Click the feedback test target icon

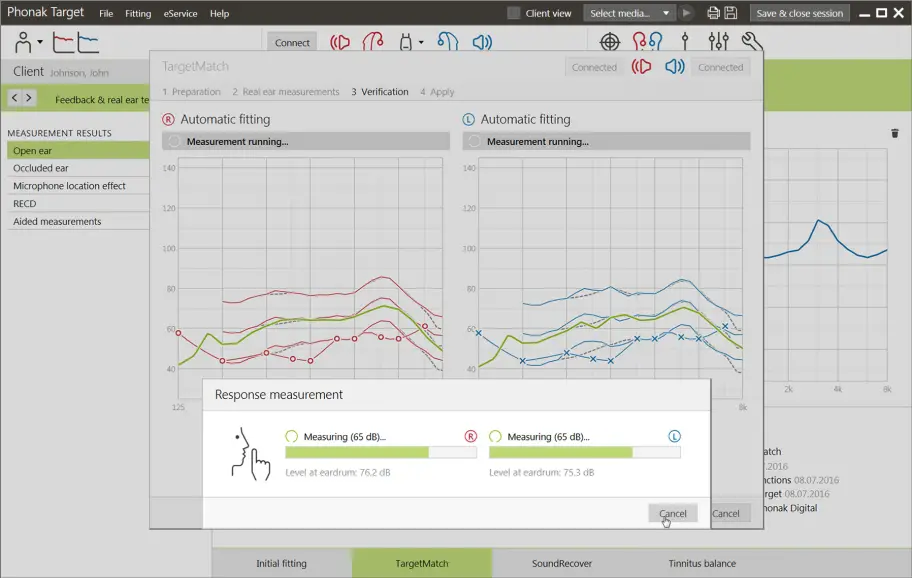pyautogui.click(x=610, y=42)
